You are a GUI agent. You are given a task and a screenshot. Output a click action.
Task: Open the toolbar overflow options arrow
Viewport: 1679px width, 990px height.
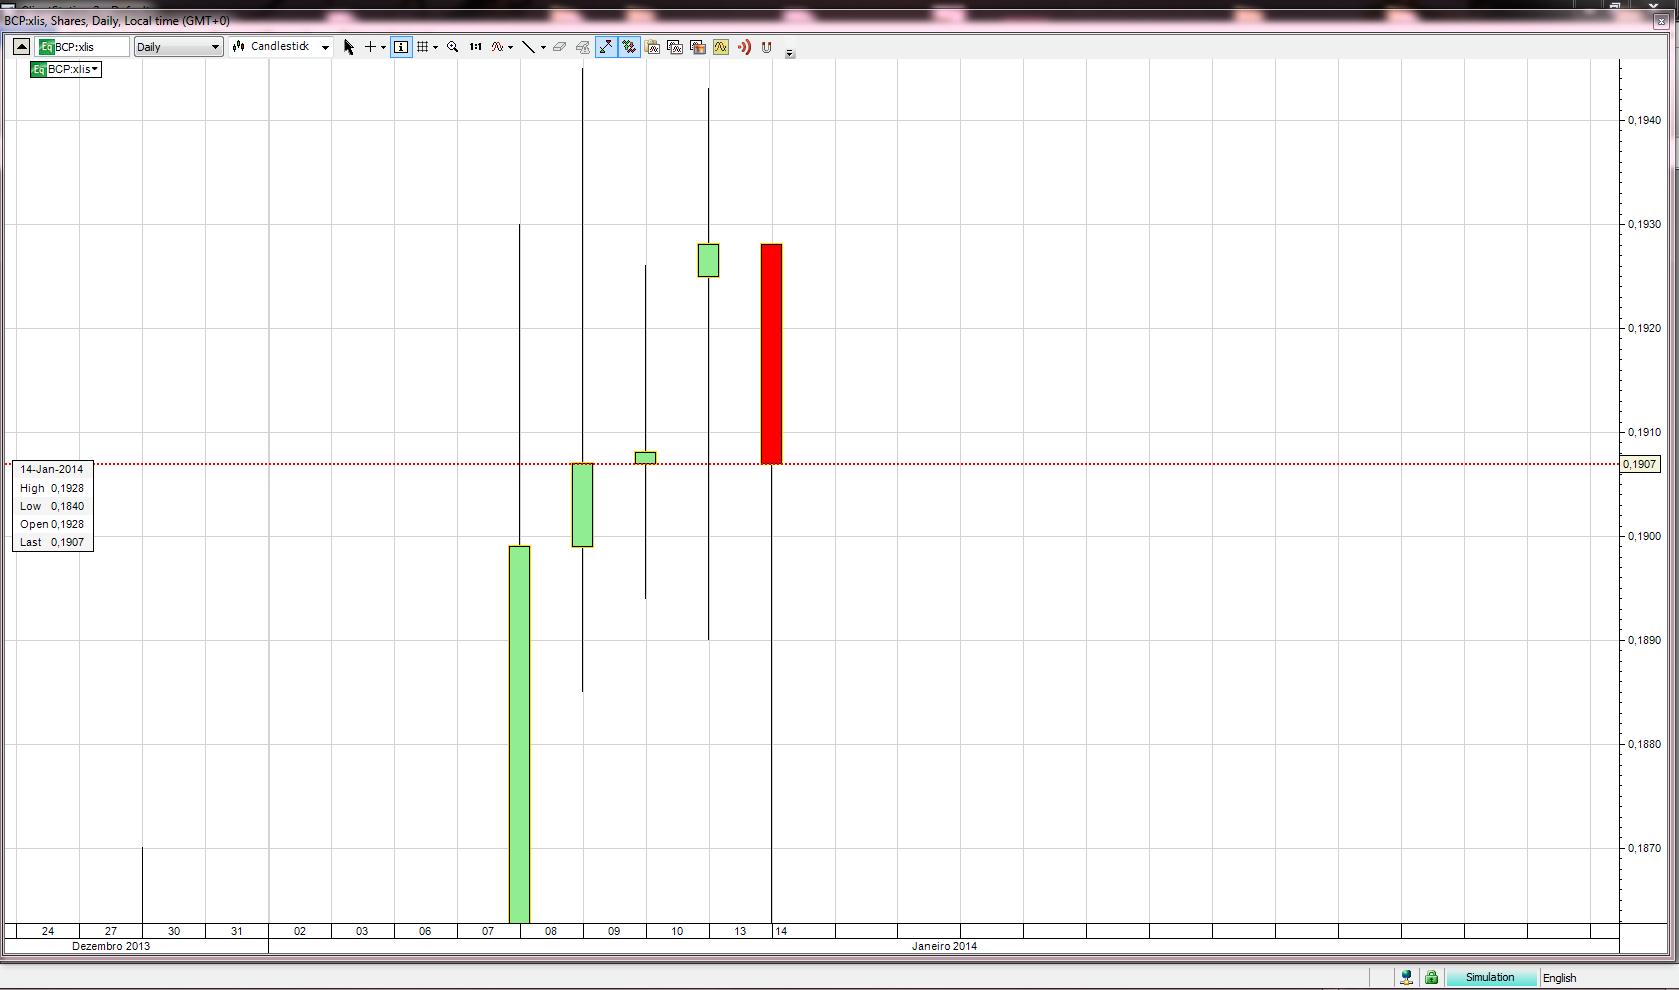tap(790, 53)
